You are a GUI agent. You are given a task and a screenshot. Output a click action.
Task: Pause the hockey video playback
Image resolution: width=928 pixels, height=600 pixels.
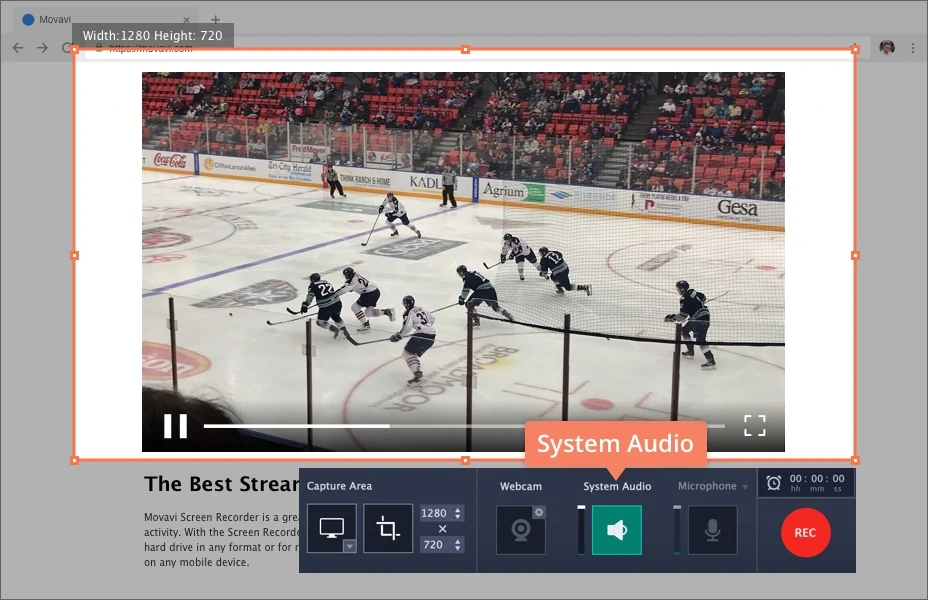(x=176, y=426)
